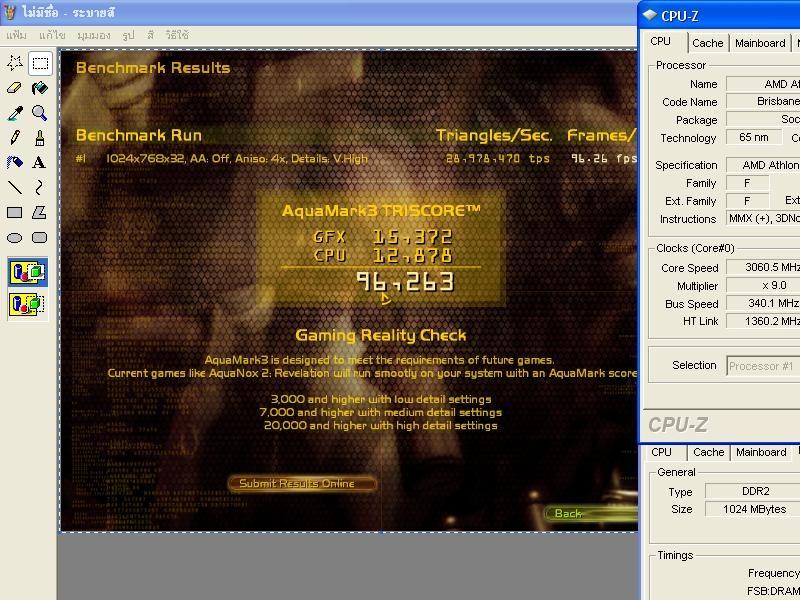Click 'Submit Results Online' in the pasted image
The width and height of the screenshot is (800, 600).
302,483
